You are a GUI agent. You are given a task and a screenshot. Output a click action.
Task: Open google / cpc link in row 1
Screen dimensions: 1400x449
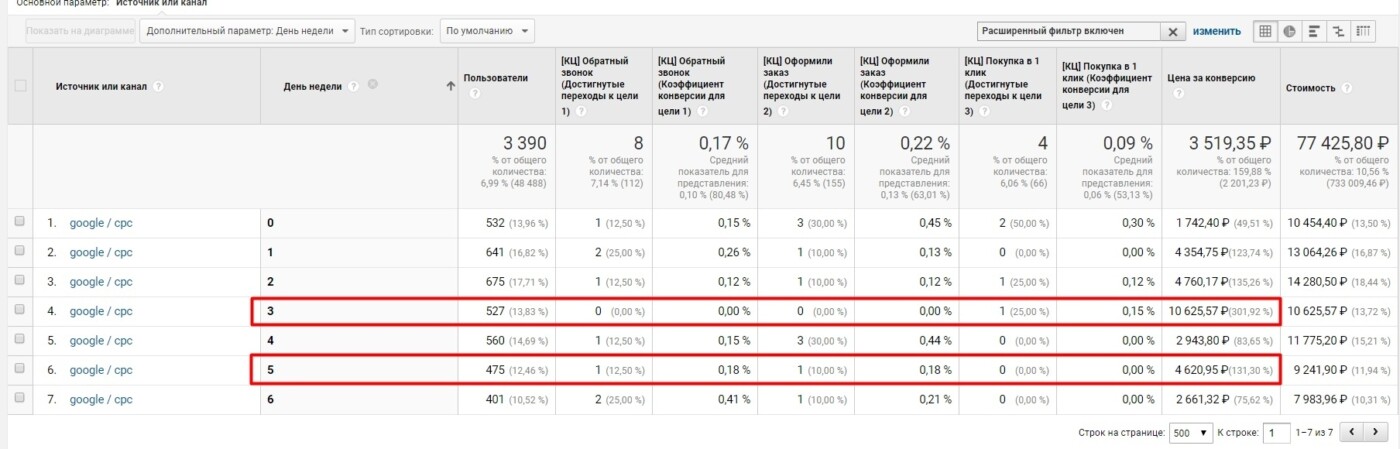pyautogui.click(x=101, y=223)
